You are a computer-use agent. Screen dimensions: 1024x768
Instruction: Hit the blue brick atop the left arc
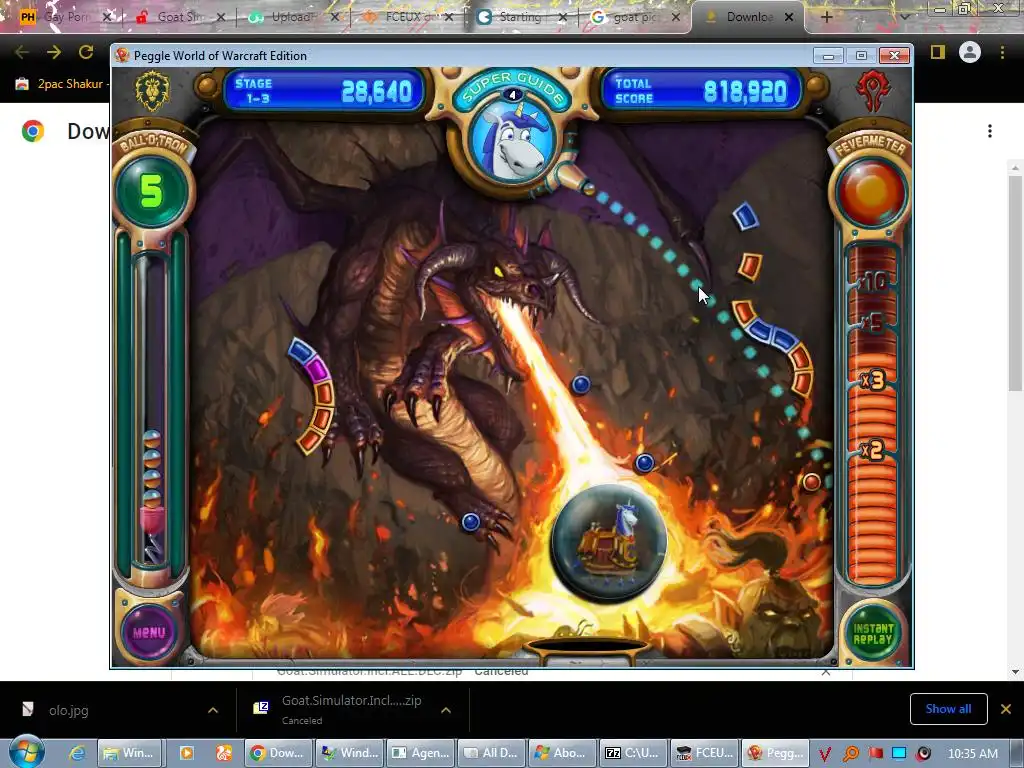(300, 349)
